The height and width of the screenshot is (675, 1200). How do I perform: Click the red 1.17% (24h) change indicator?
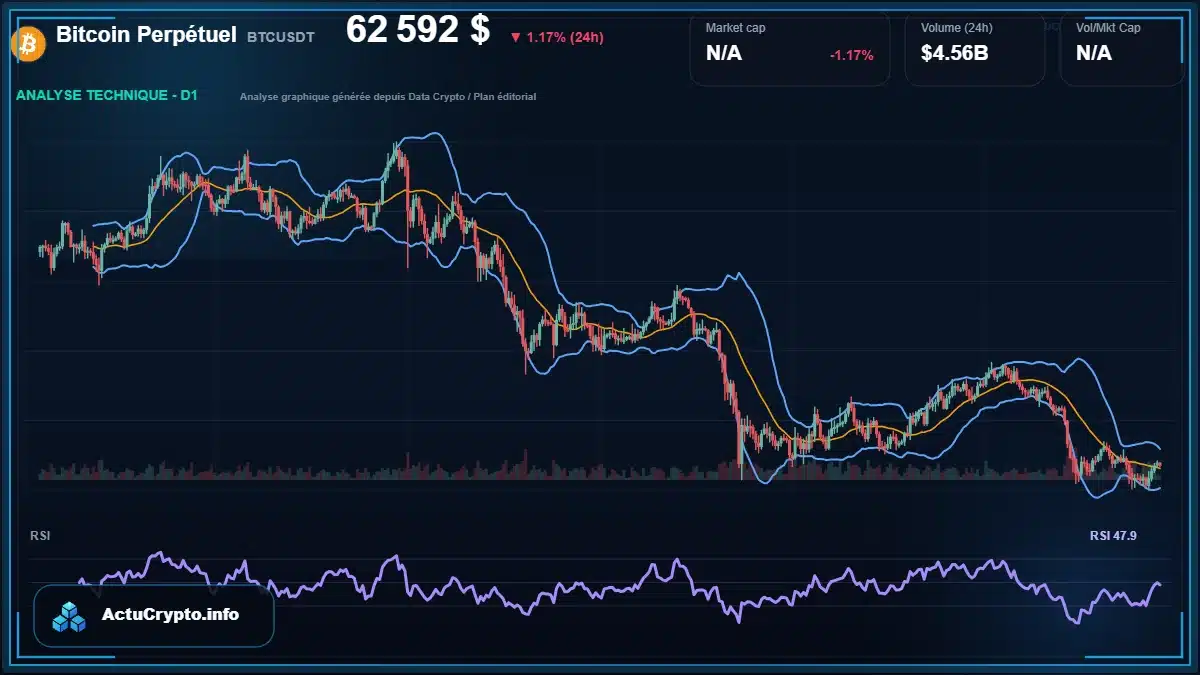click(556, 37)
